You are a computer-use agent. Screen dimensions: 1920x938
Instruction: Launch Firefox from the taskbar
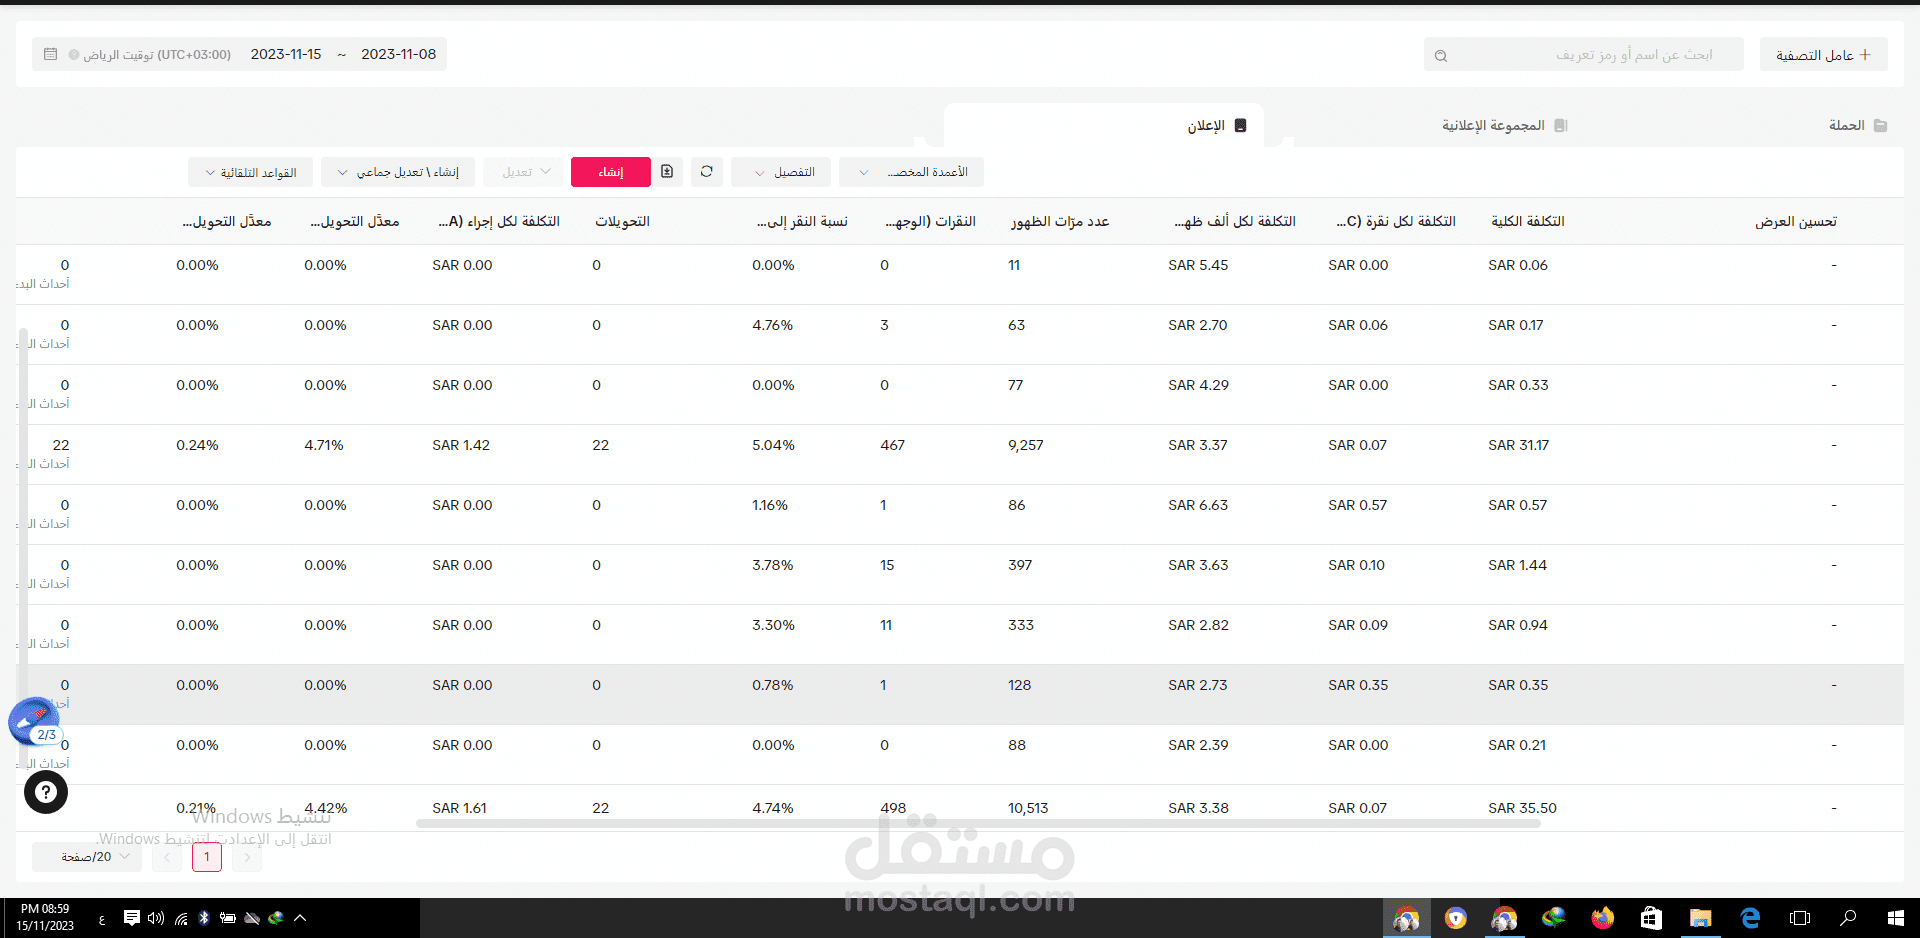click(1603, 918)
